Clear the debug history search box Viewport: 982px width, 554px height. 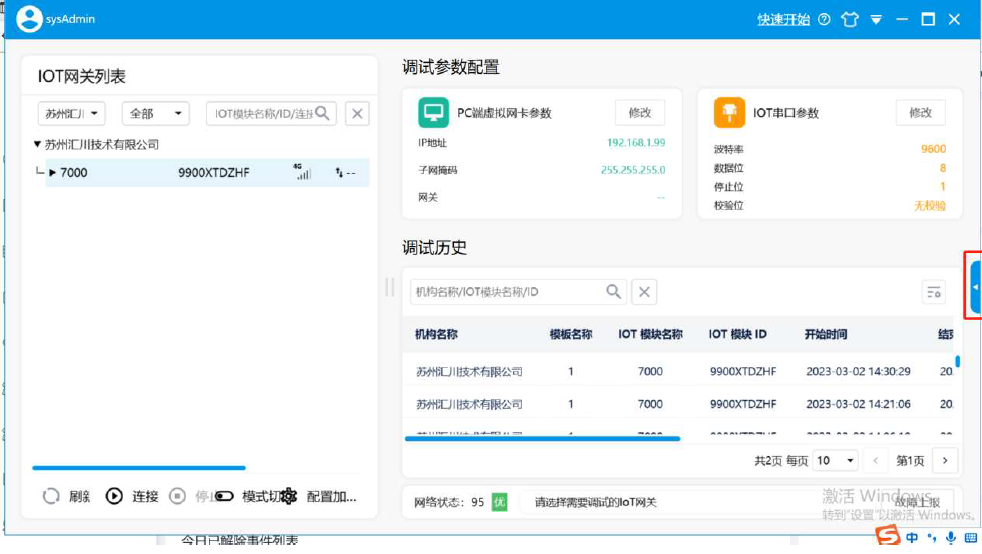pyautogui.click(x=644, y=292)
